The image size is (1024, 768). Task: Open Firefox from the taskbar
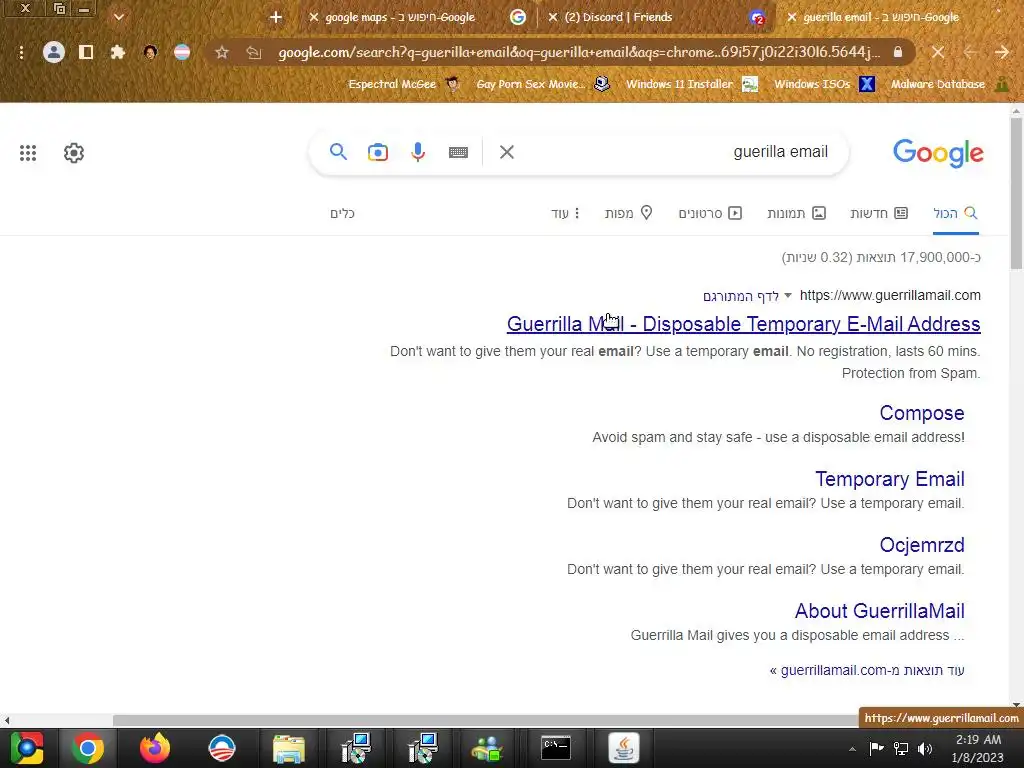tap(155, 748)
